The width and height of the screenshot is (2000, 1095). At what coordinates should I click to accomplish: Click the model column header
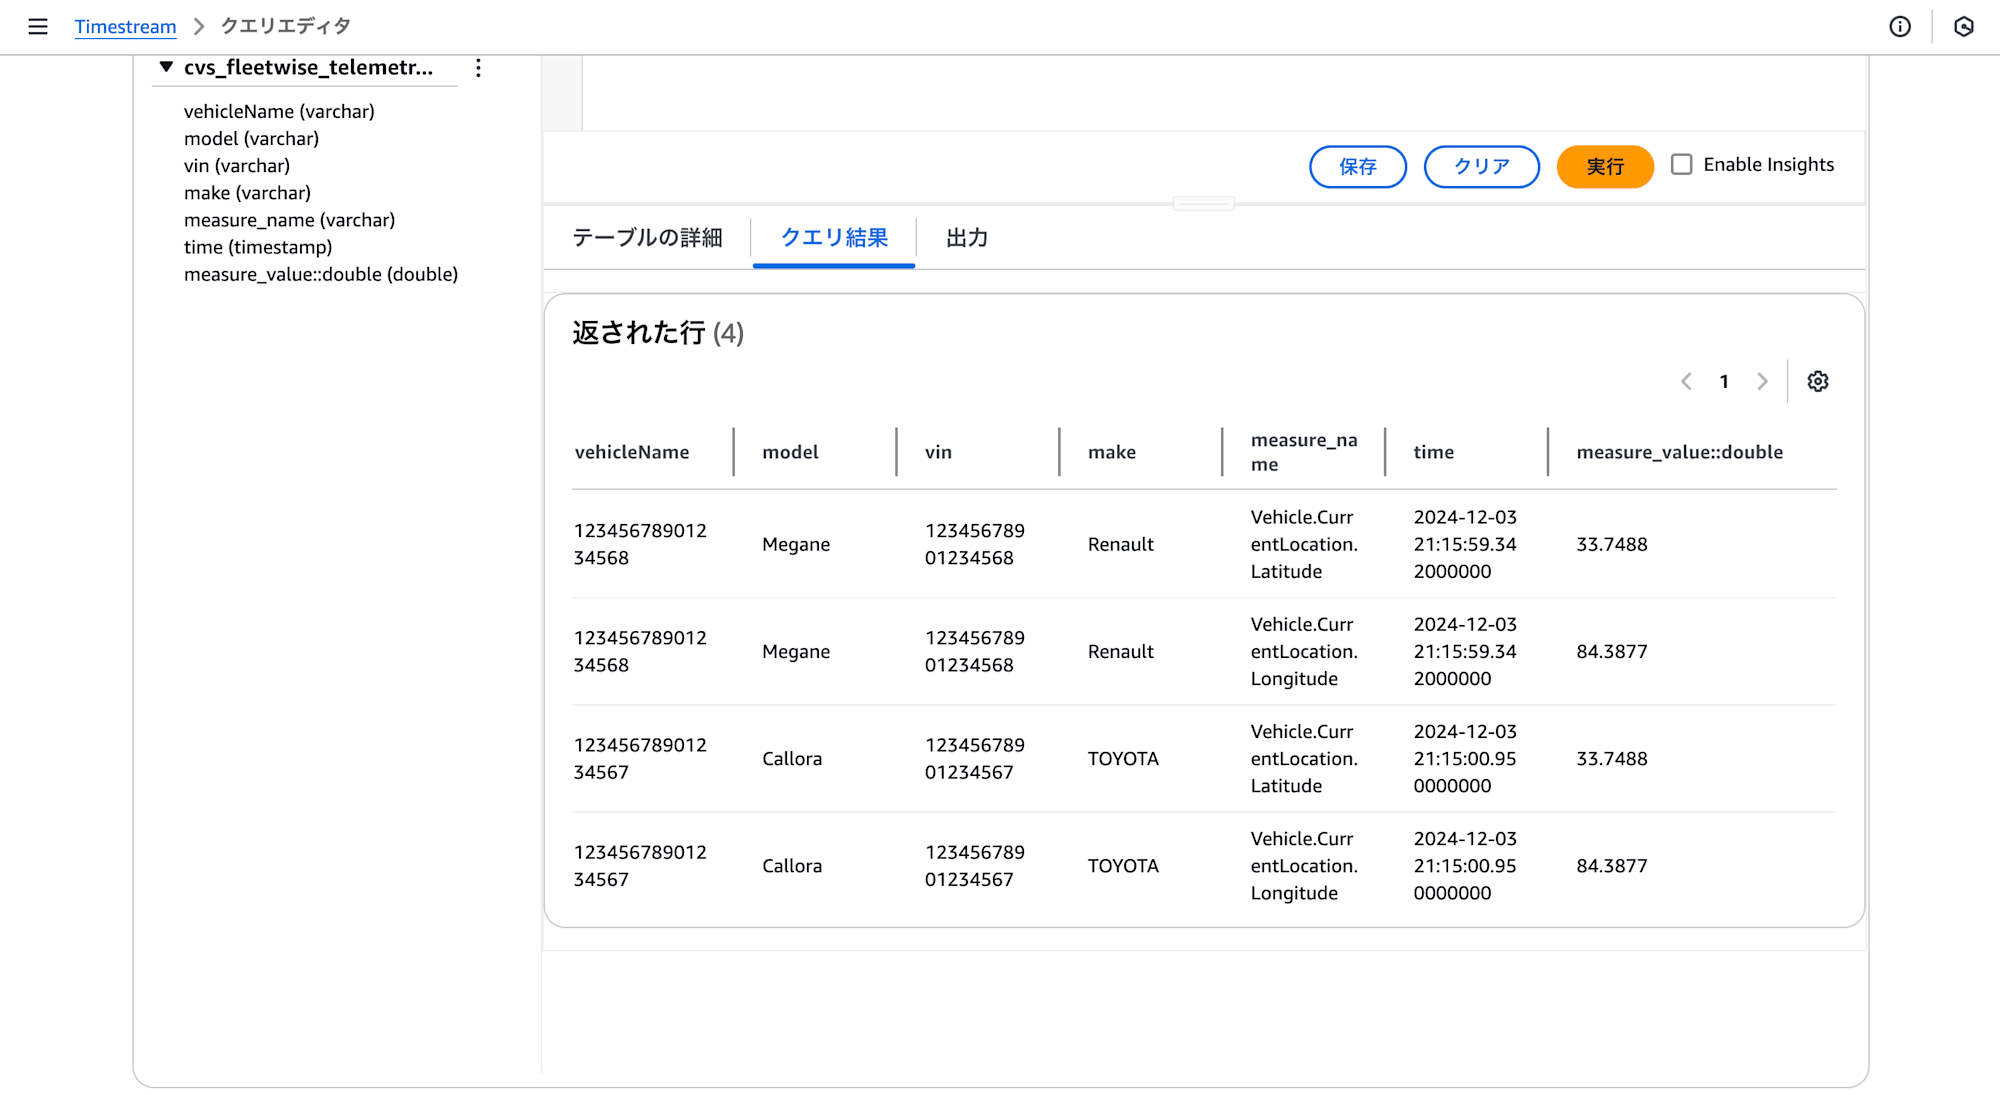pos(790,452)
